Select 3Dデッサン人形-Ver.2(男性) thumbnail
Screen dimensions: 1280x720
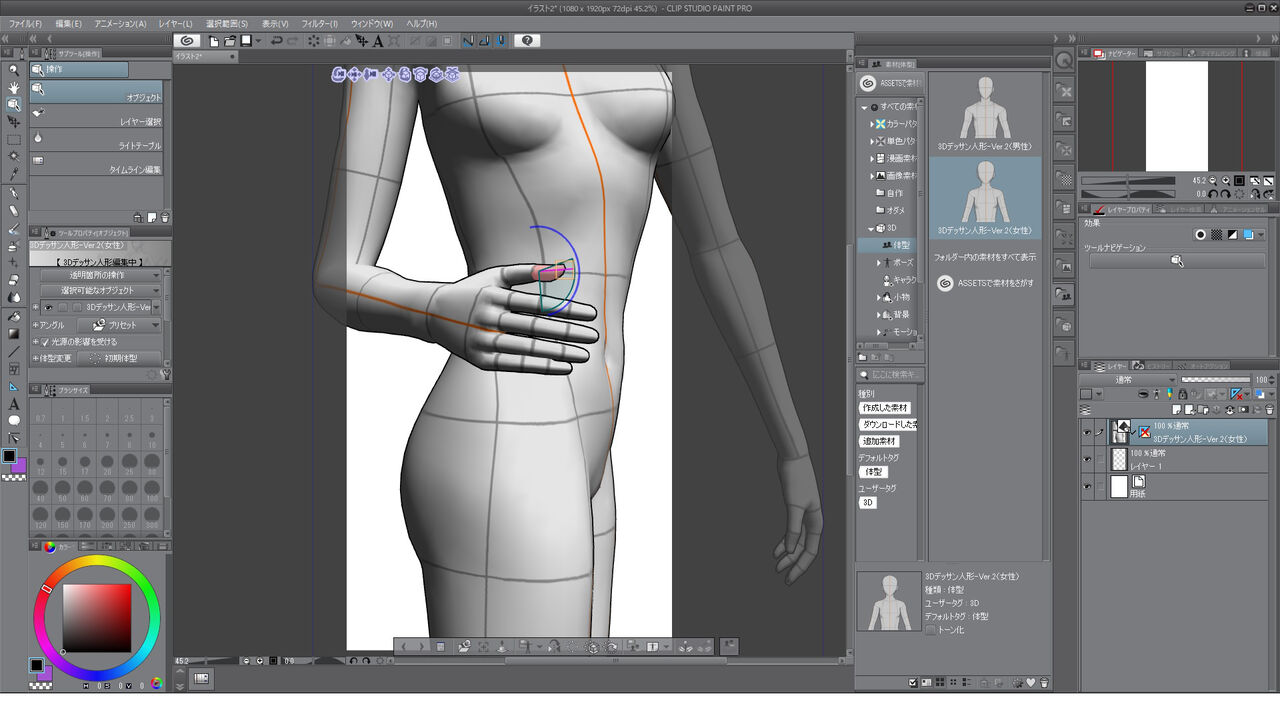pos(985,114)
